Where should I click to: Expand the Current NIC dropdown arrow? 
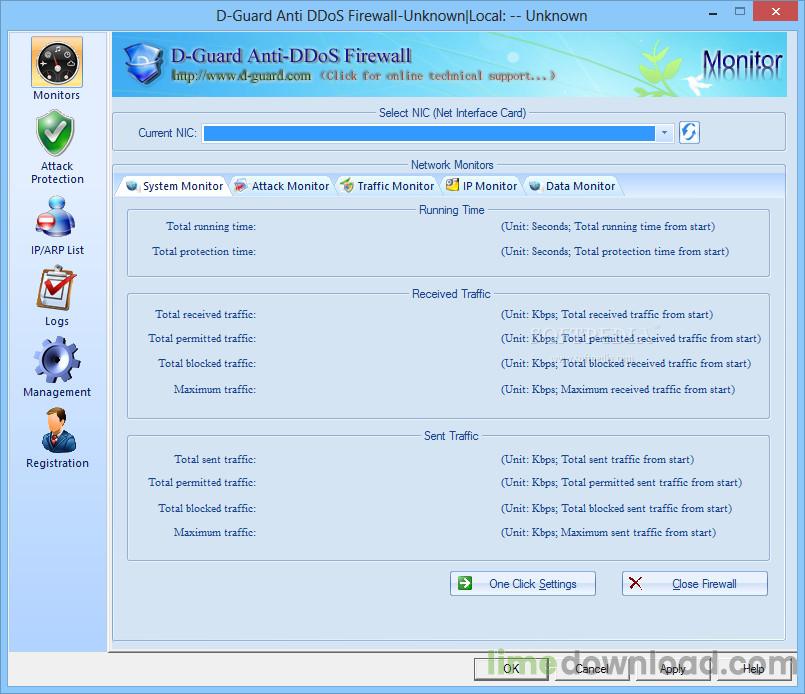(664, 133)
